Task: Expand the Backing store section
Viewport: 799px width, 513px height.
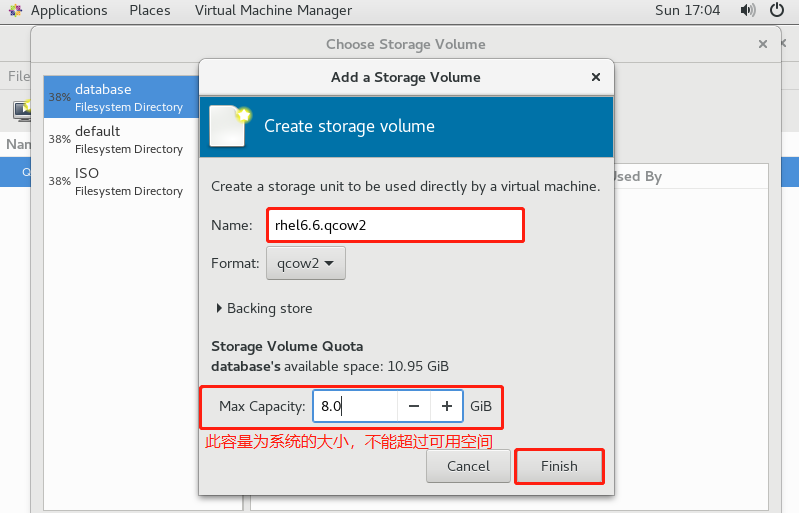Action: pyautogui.click(x=264, y=308)
